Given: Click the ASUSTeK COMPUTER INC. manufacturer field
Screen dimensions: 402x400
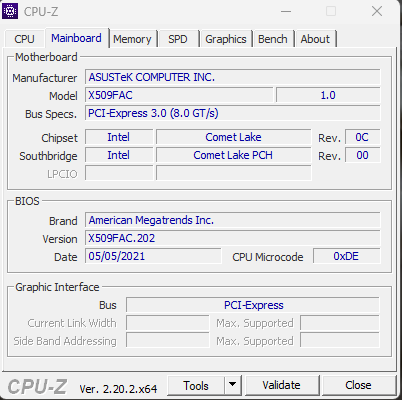Looking at the screenshot, I should point(232,77).
